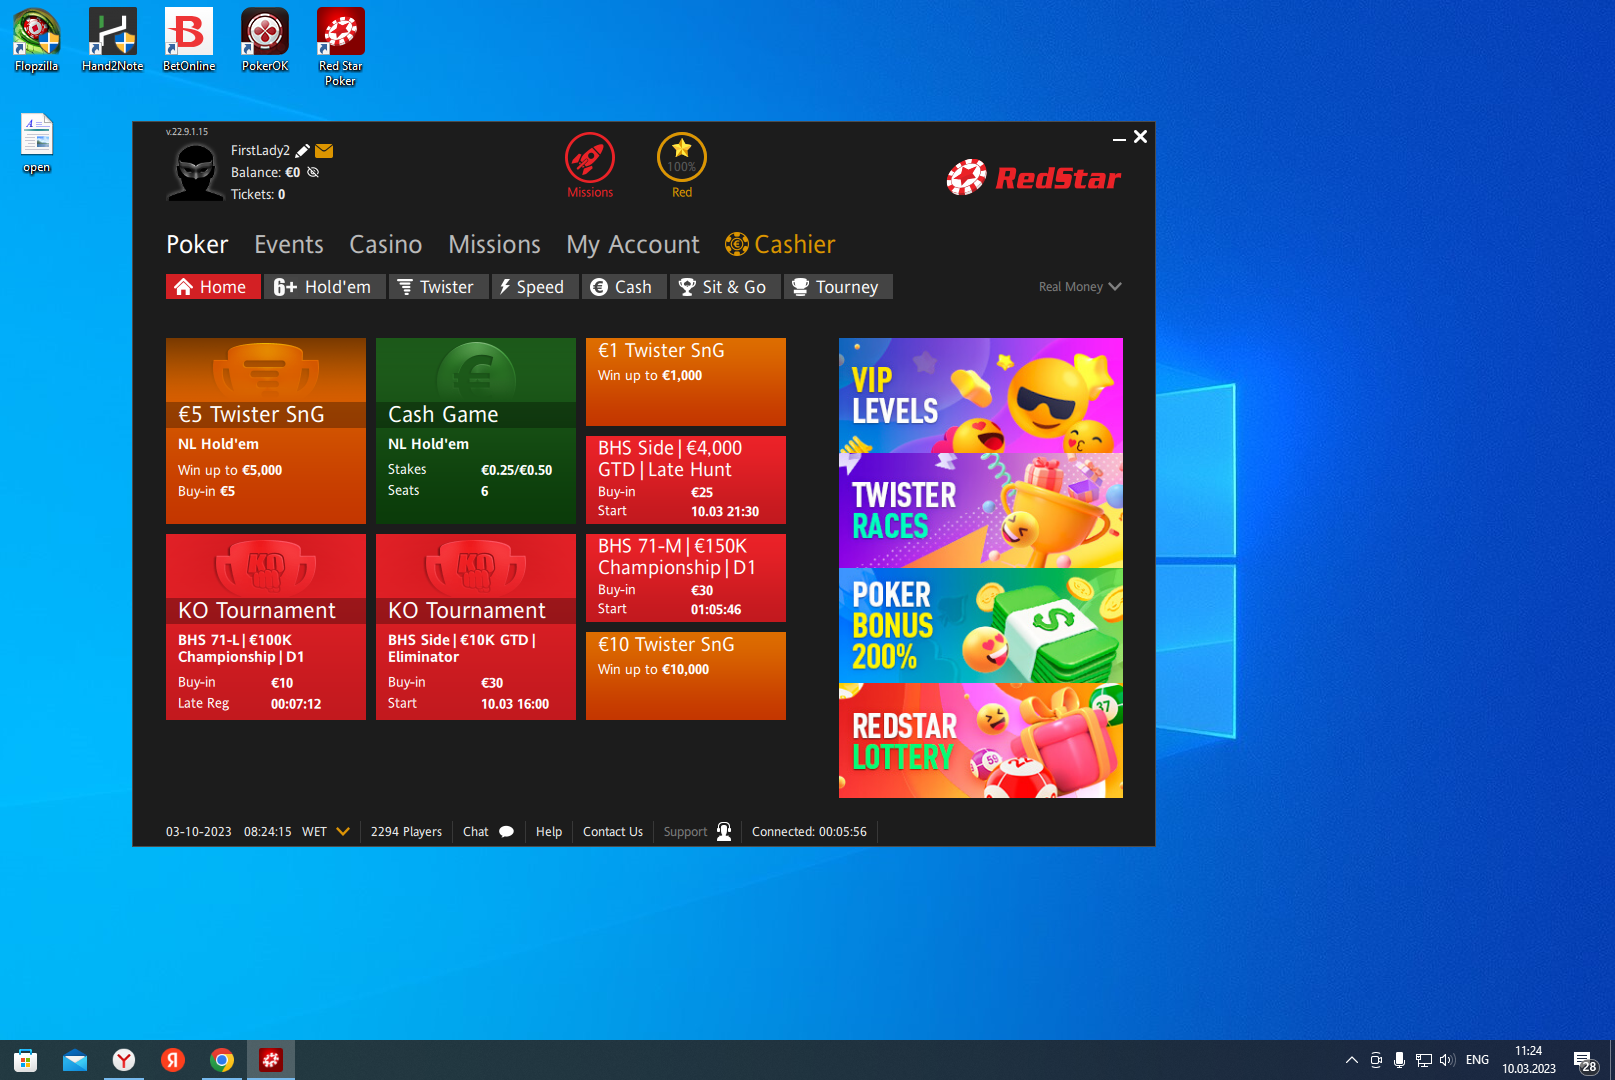Image resolution: width=1615 pixels, height=1080 pixels.
Task: Open the Cashier section
Action: click(x=780, y=244)
